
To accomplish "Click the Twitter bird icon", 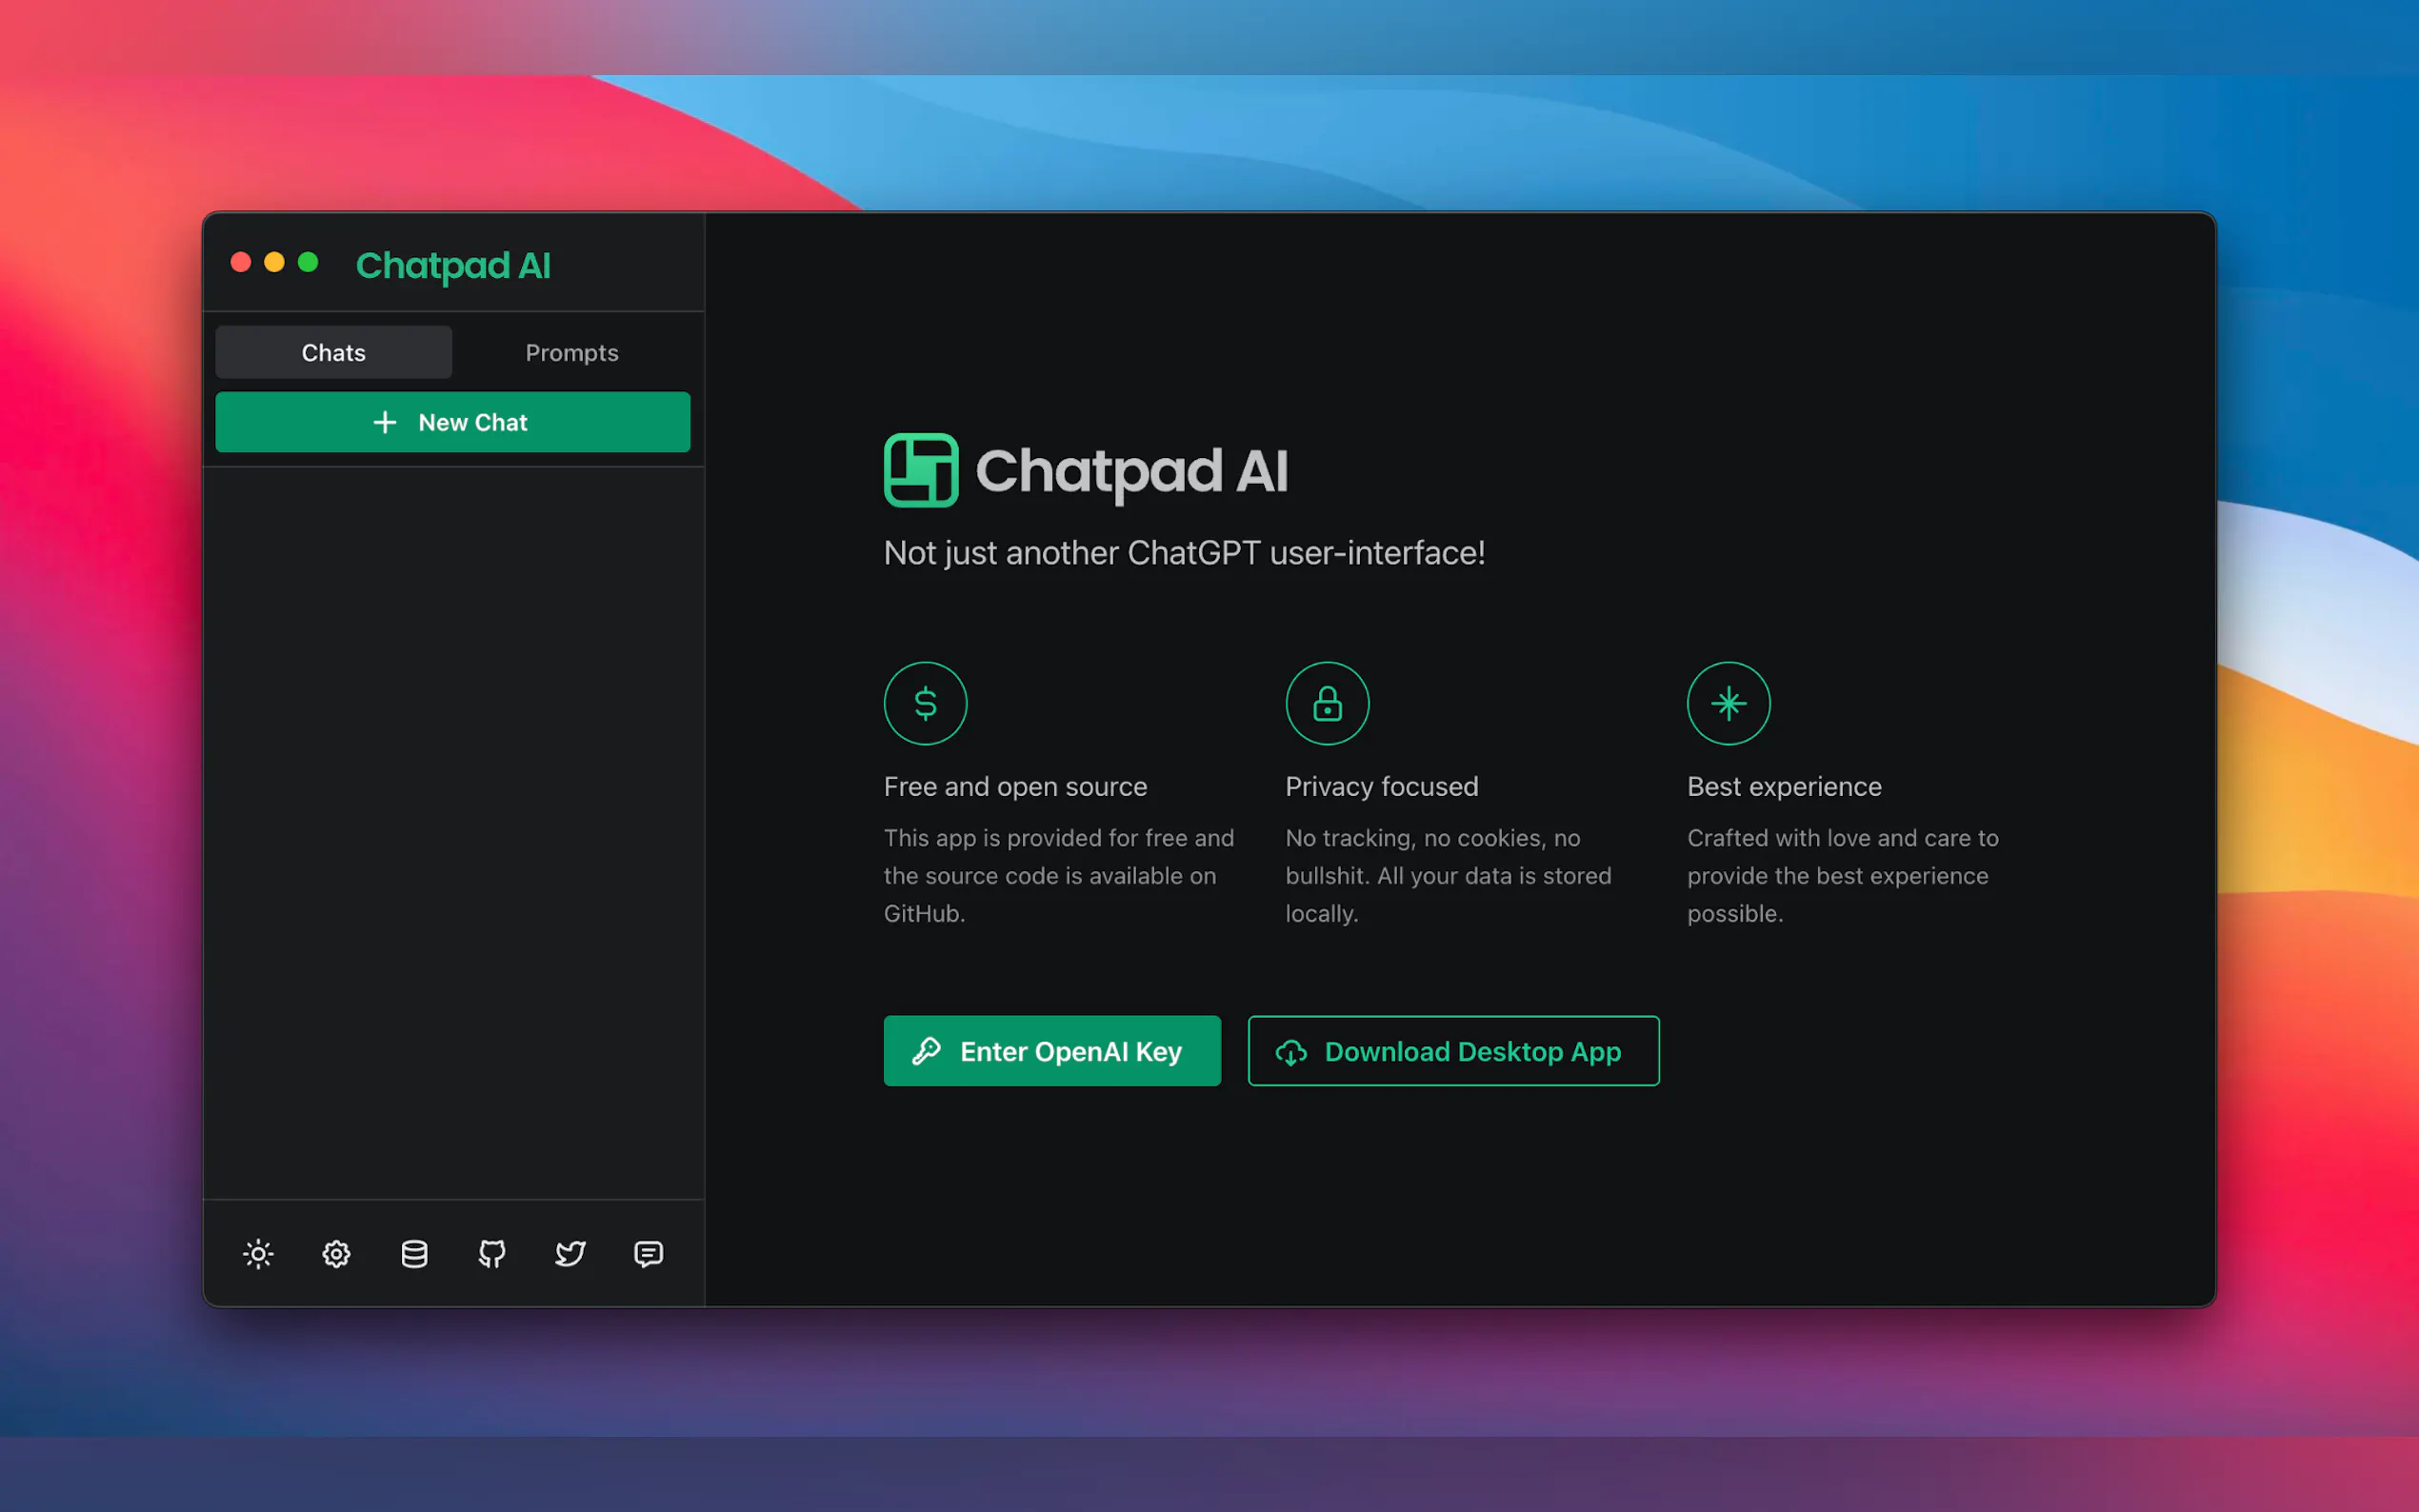I will [x=570, y=1253].
